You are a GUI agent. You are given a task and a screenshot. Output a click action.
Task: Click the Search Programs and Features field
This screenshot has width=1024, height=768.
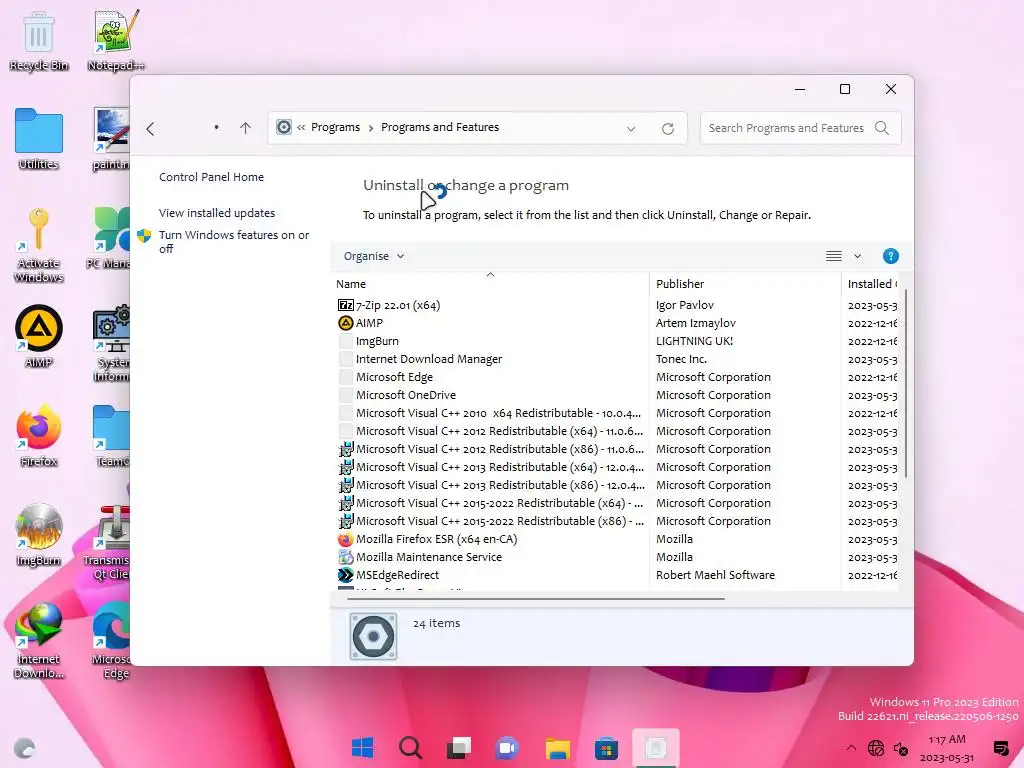click(800, 128)
